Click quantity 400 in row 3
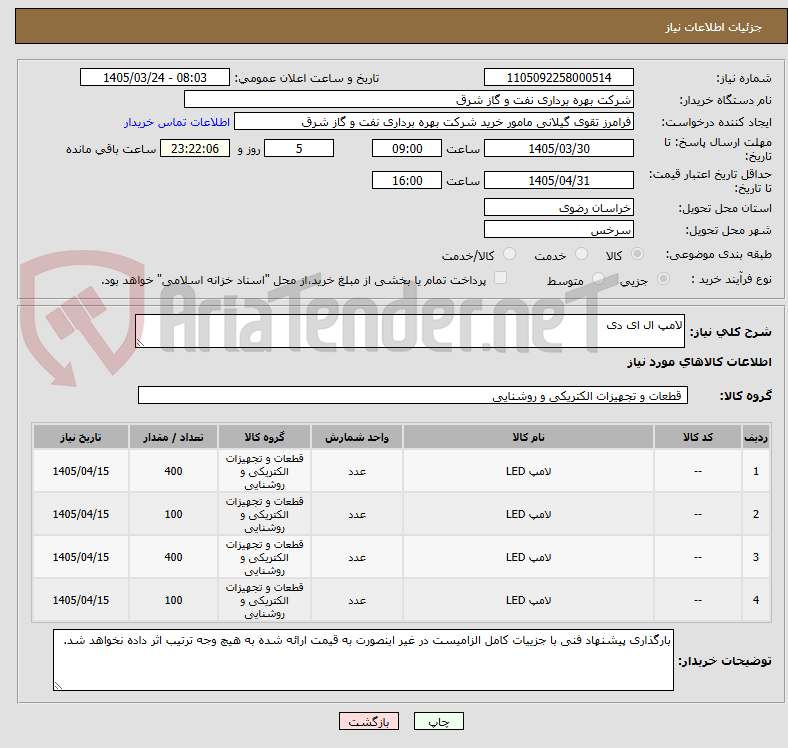This screenshot has height=748, width=788. 173,557
